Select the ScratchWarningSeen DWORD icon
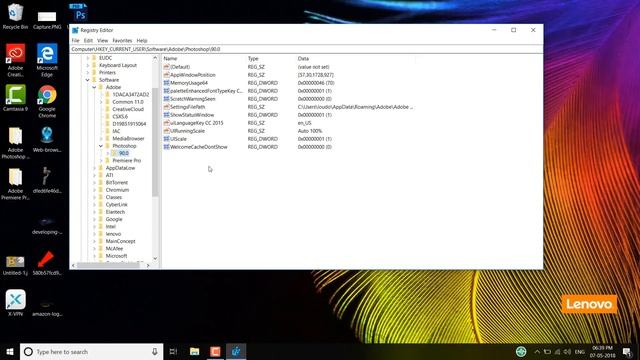The height and width of the screenshot is (360, 640). click(x=167, y=99)
